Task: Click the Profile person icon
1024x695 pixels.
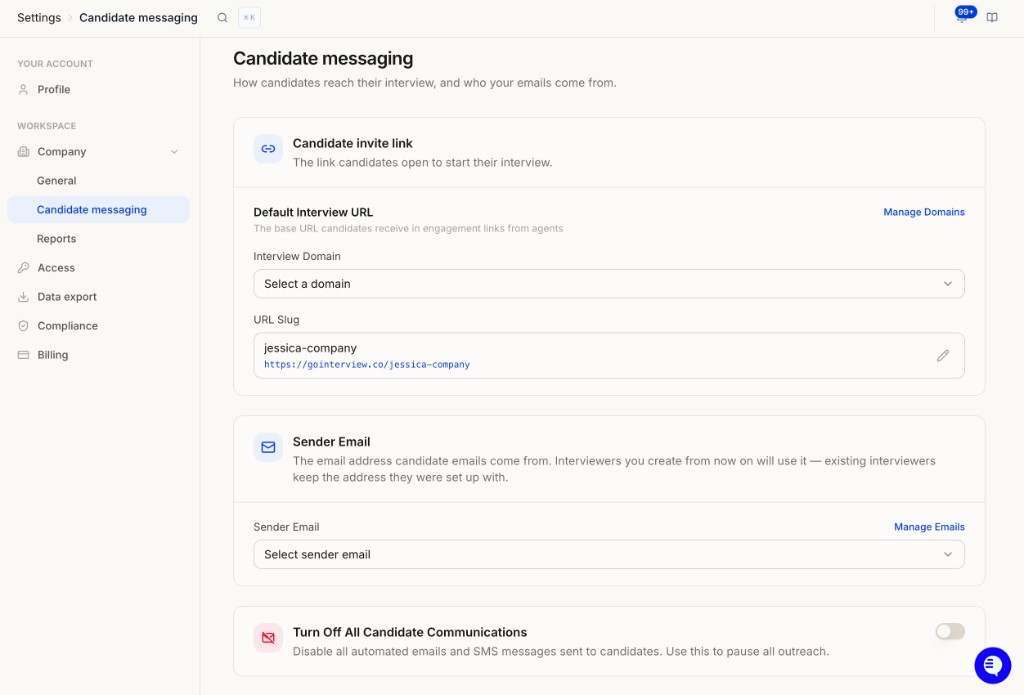Action: pos(24,89)
